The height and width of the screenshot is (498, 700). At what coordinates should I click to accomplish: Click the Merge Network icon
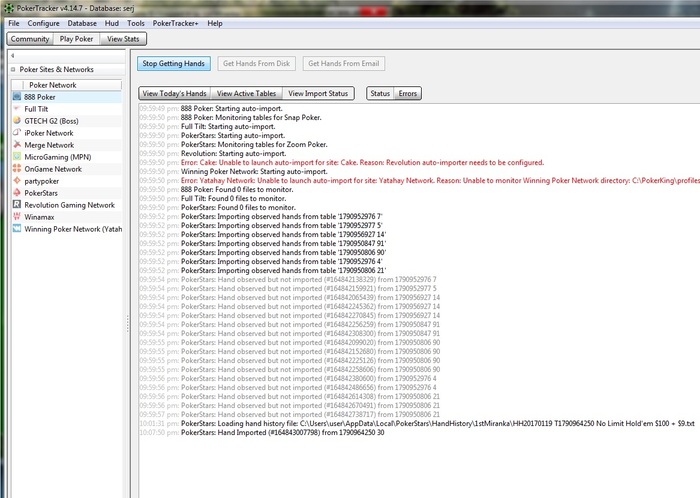17,145
